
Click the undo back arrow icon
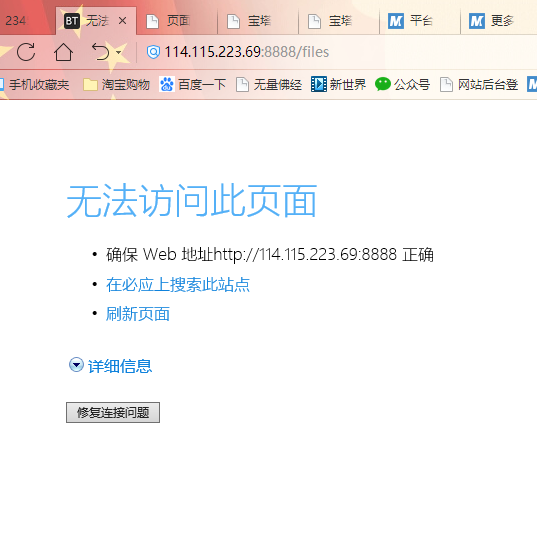[101, 52]
